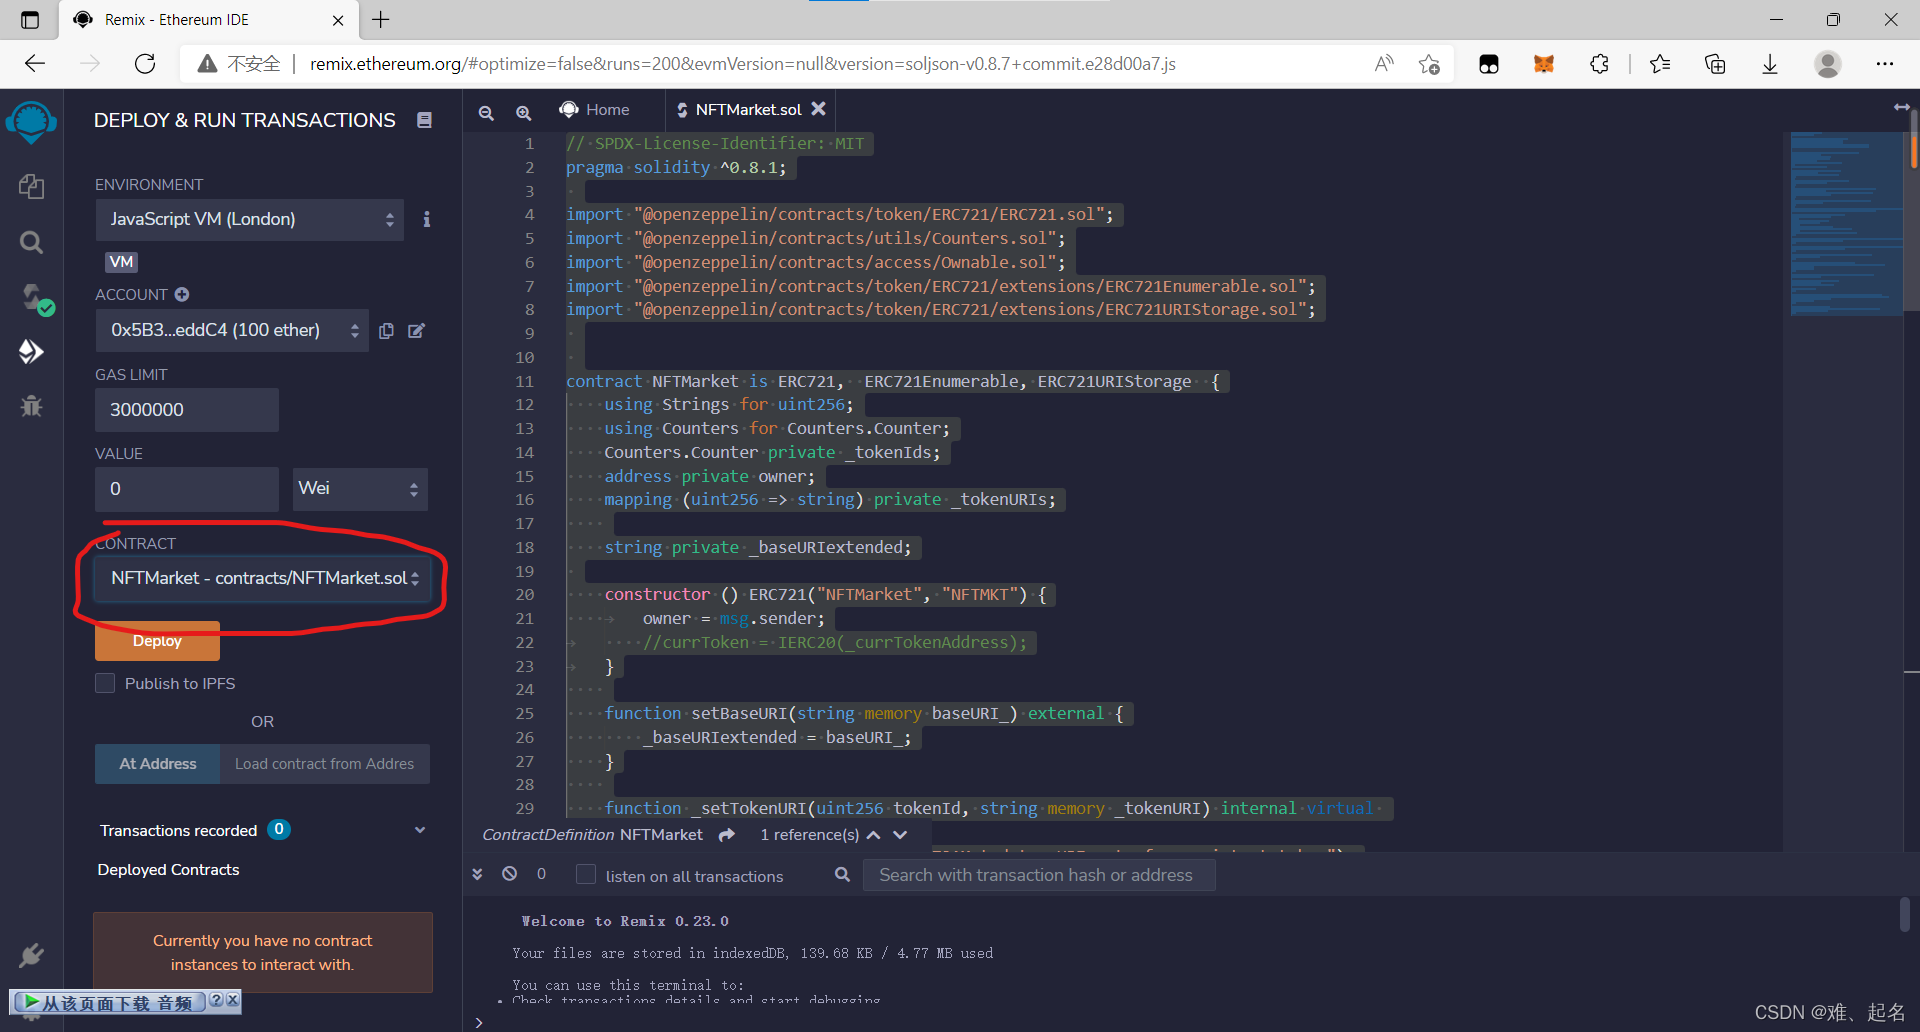Image resolution: width=1920 pixels, height=1032 pixels.
Task: Click the orange Deploy button
Action: [157, 641]
